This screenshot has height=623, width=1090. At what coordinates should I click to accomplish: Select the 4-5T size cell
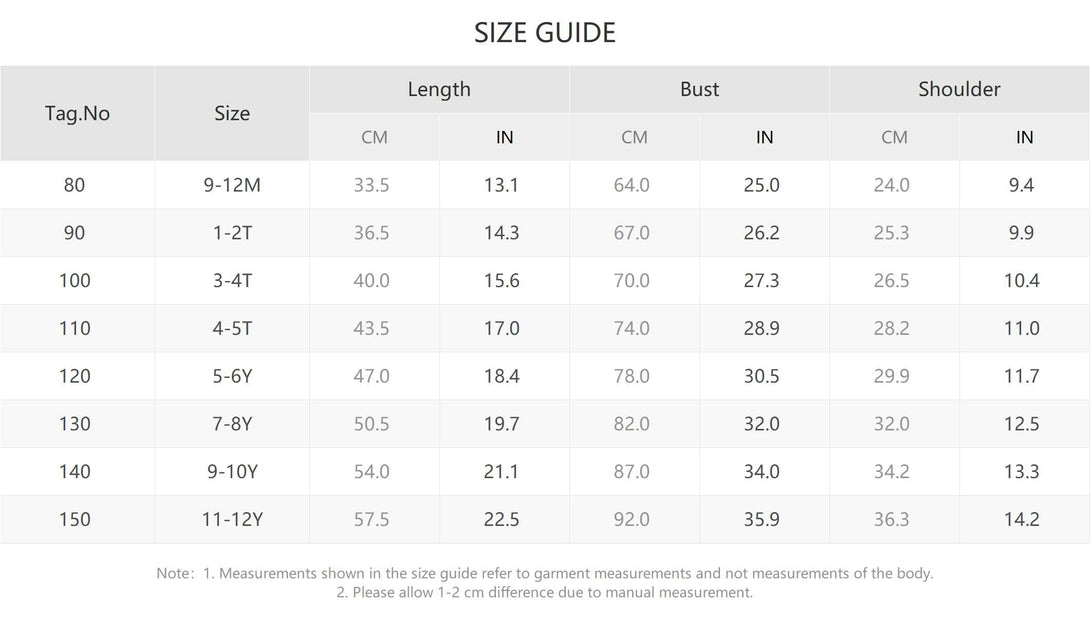point(232,328)
